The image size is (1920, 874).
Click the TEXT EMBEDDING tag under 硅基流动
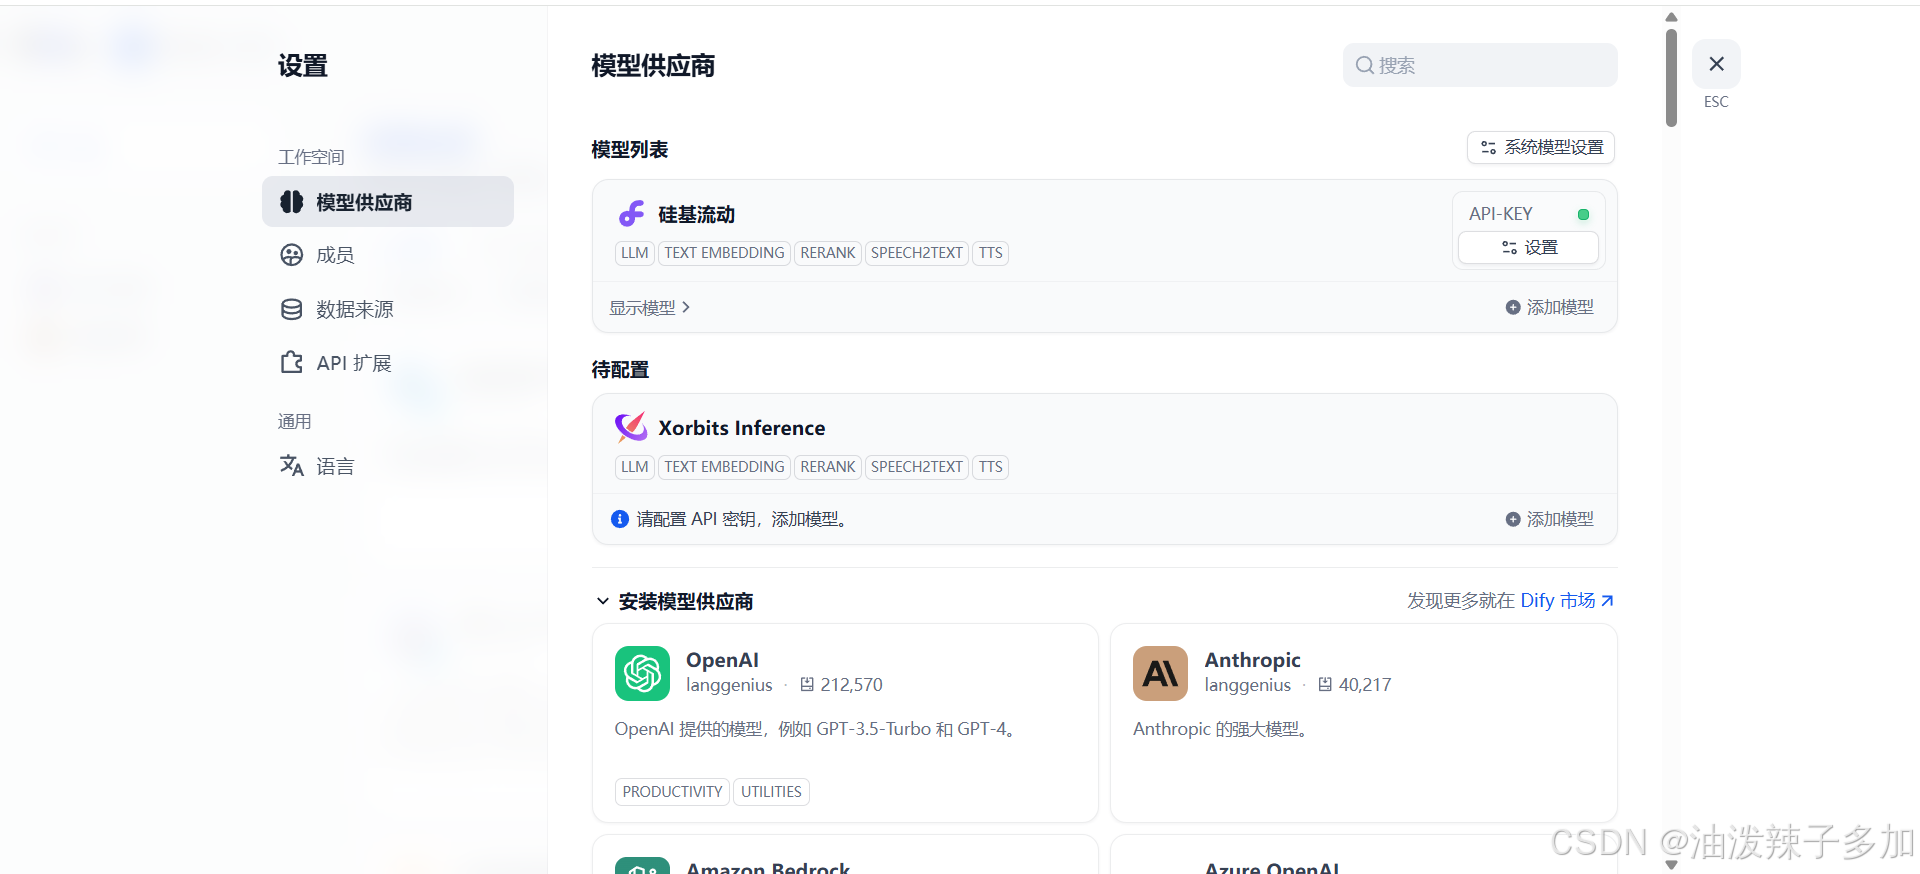click(x=724, y=253)
